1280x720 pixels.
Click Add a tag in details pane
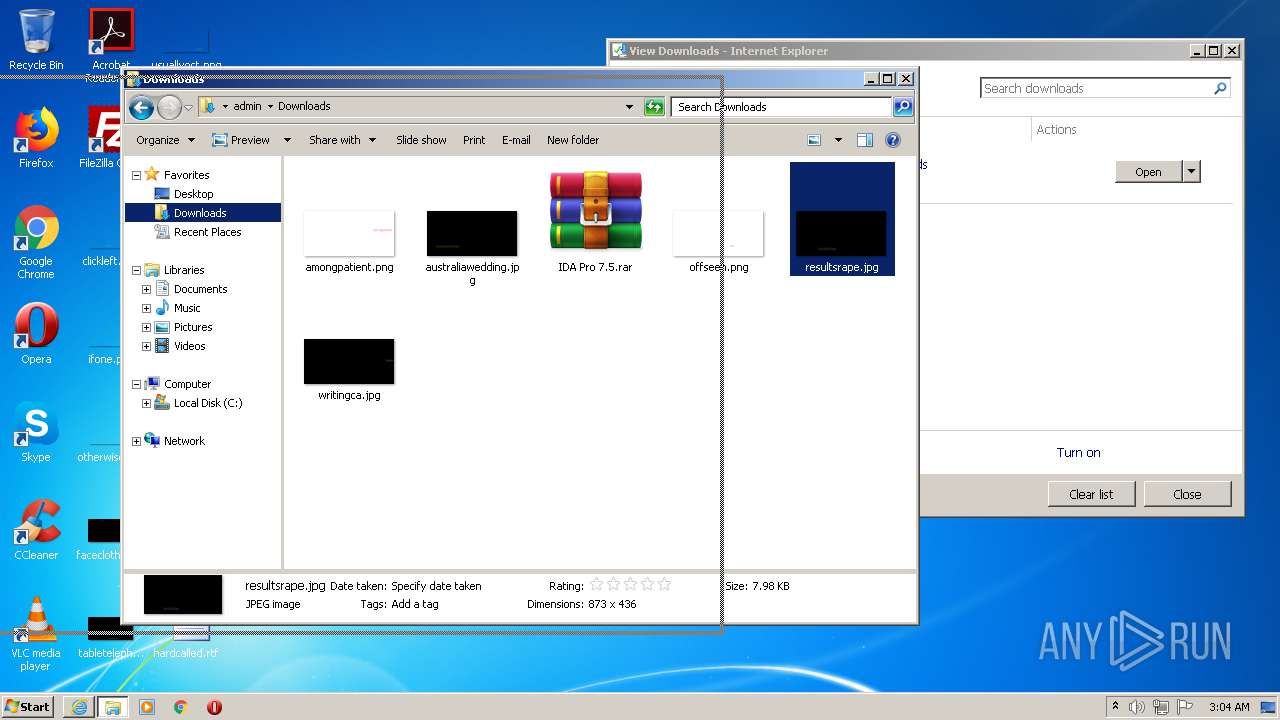pos(415,604)
